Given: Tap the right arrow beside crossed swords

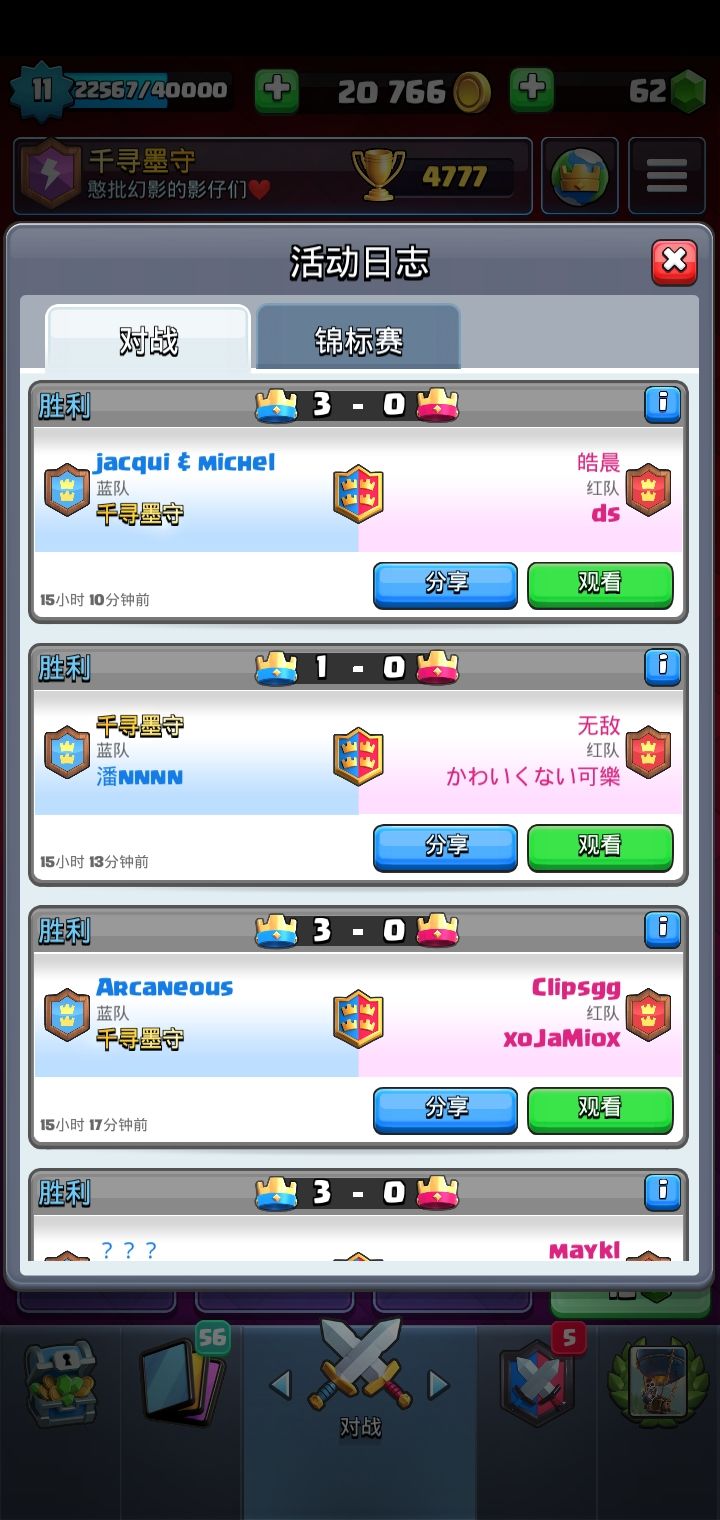Looking at the screenshot, I should (438, 1385).
